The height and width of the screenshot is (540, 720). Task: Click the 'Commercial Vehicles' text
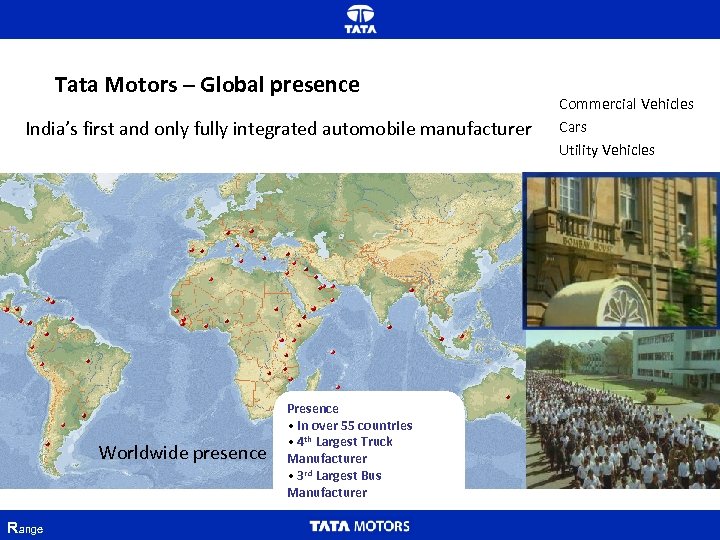[x=626, y=104]
